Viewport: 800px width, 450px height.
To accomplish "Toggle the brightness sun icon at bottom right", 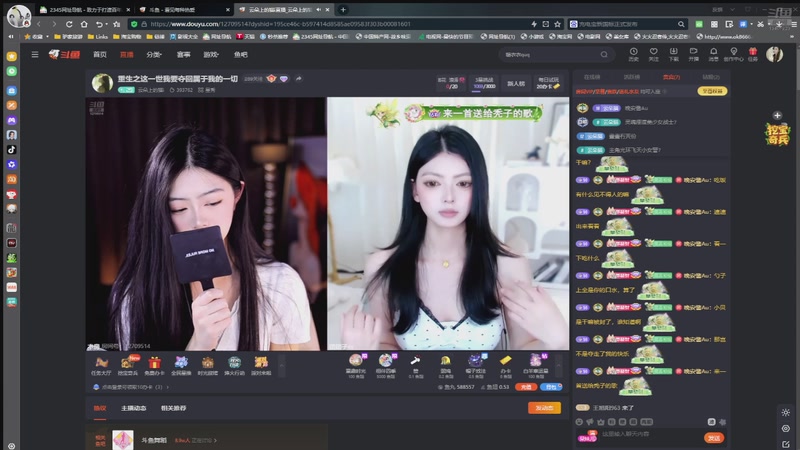I will tap(786, 412).
